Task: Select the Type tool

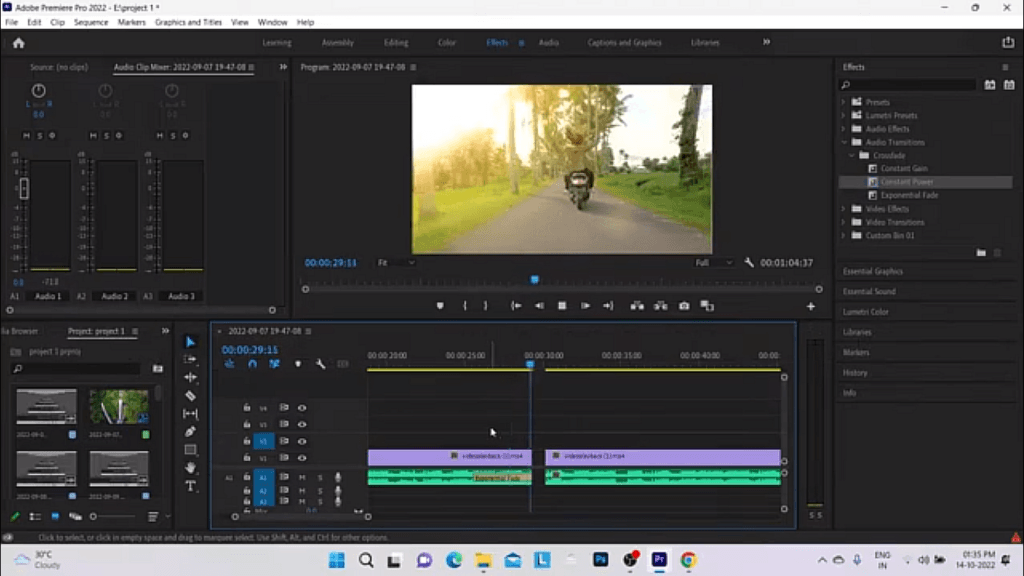Action: [x=190, y=486]
